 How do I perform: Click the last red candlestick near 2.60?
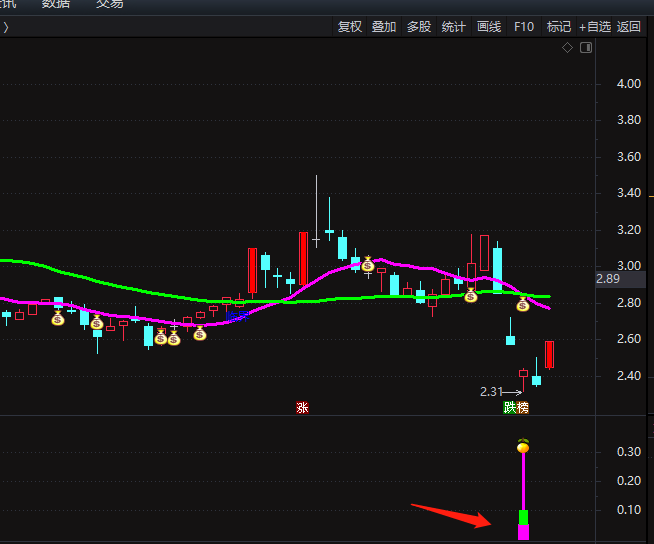coord(550,355)
